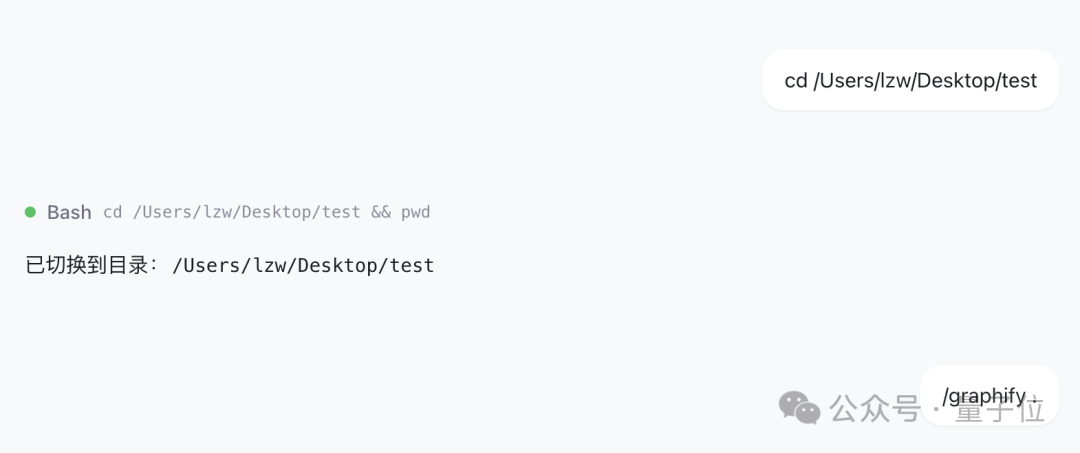Click the dot separator in the watermark
Screen dimensions: 1080x453
(936, 409)
